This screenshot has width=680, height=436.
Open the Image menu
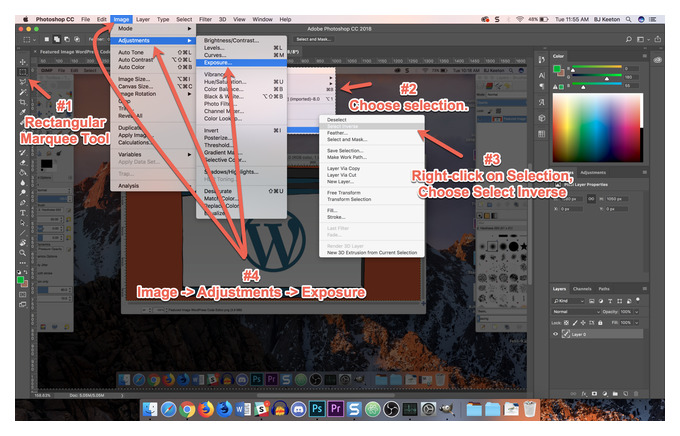pos(121,20)
